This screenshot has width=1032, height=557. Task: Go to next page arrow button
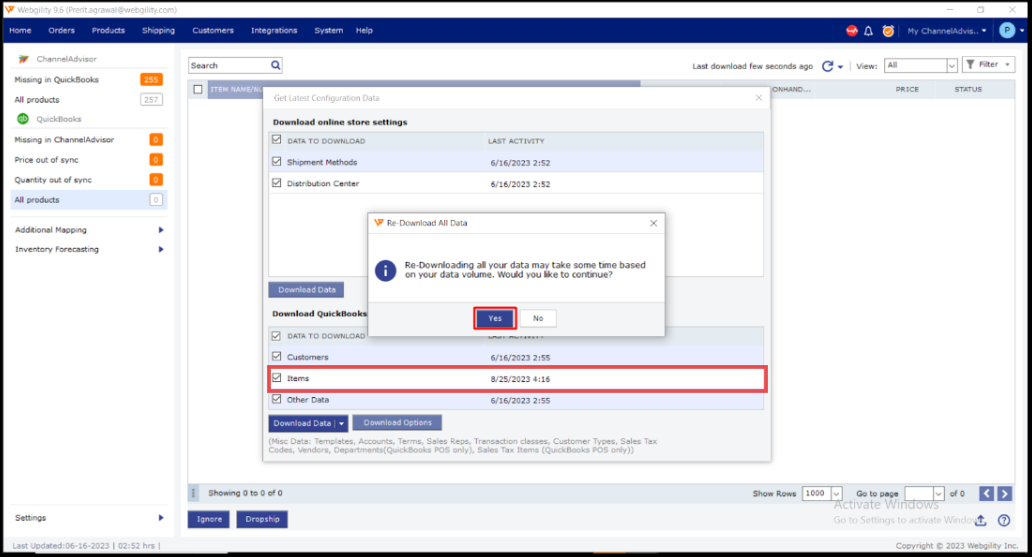point(1004,493)
